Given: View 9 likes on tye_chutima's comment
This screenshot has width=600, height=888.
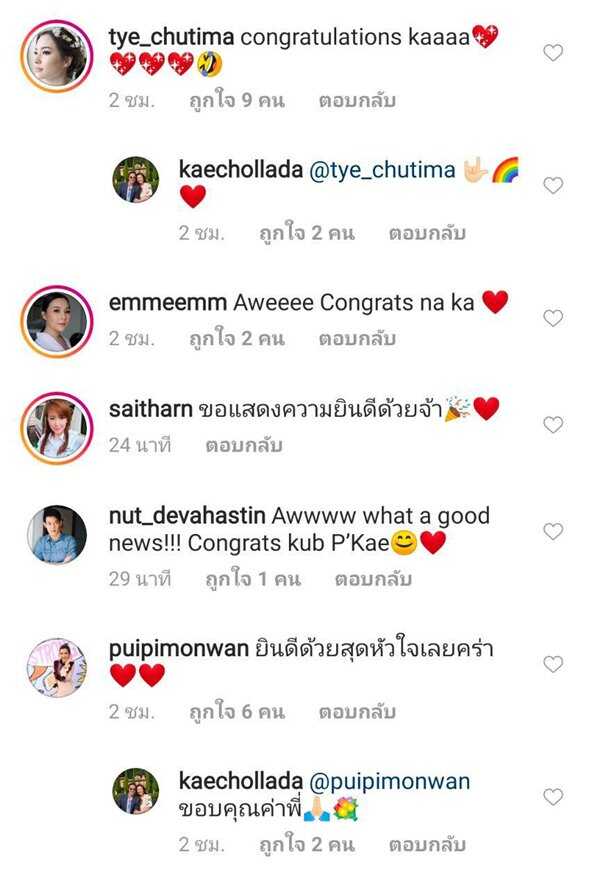Looking at the screenshot, I should pos(237,100).
